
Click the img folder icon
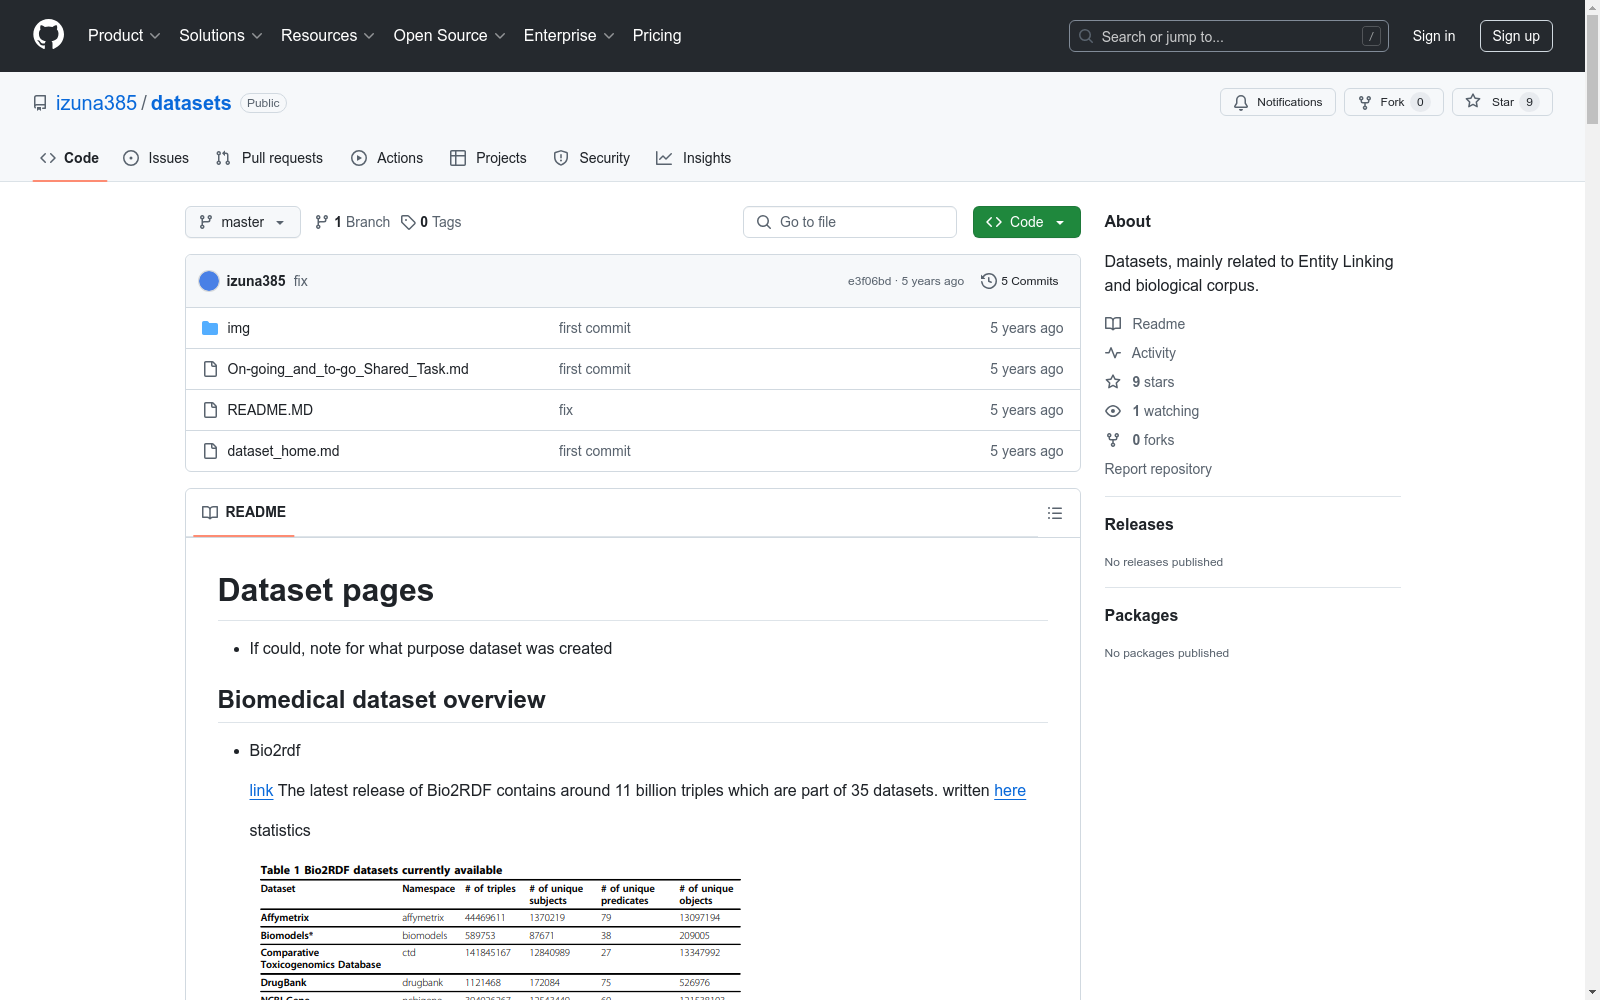[x=210, y=328]
